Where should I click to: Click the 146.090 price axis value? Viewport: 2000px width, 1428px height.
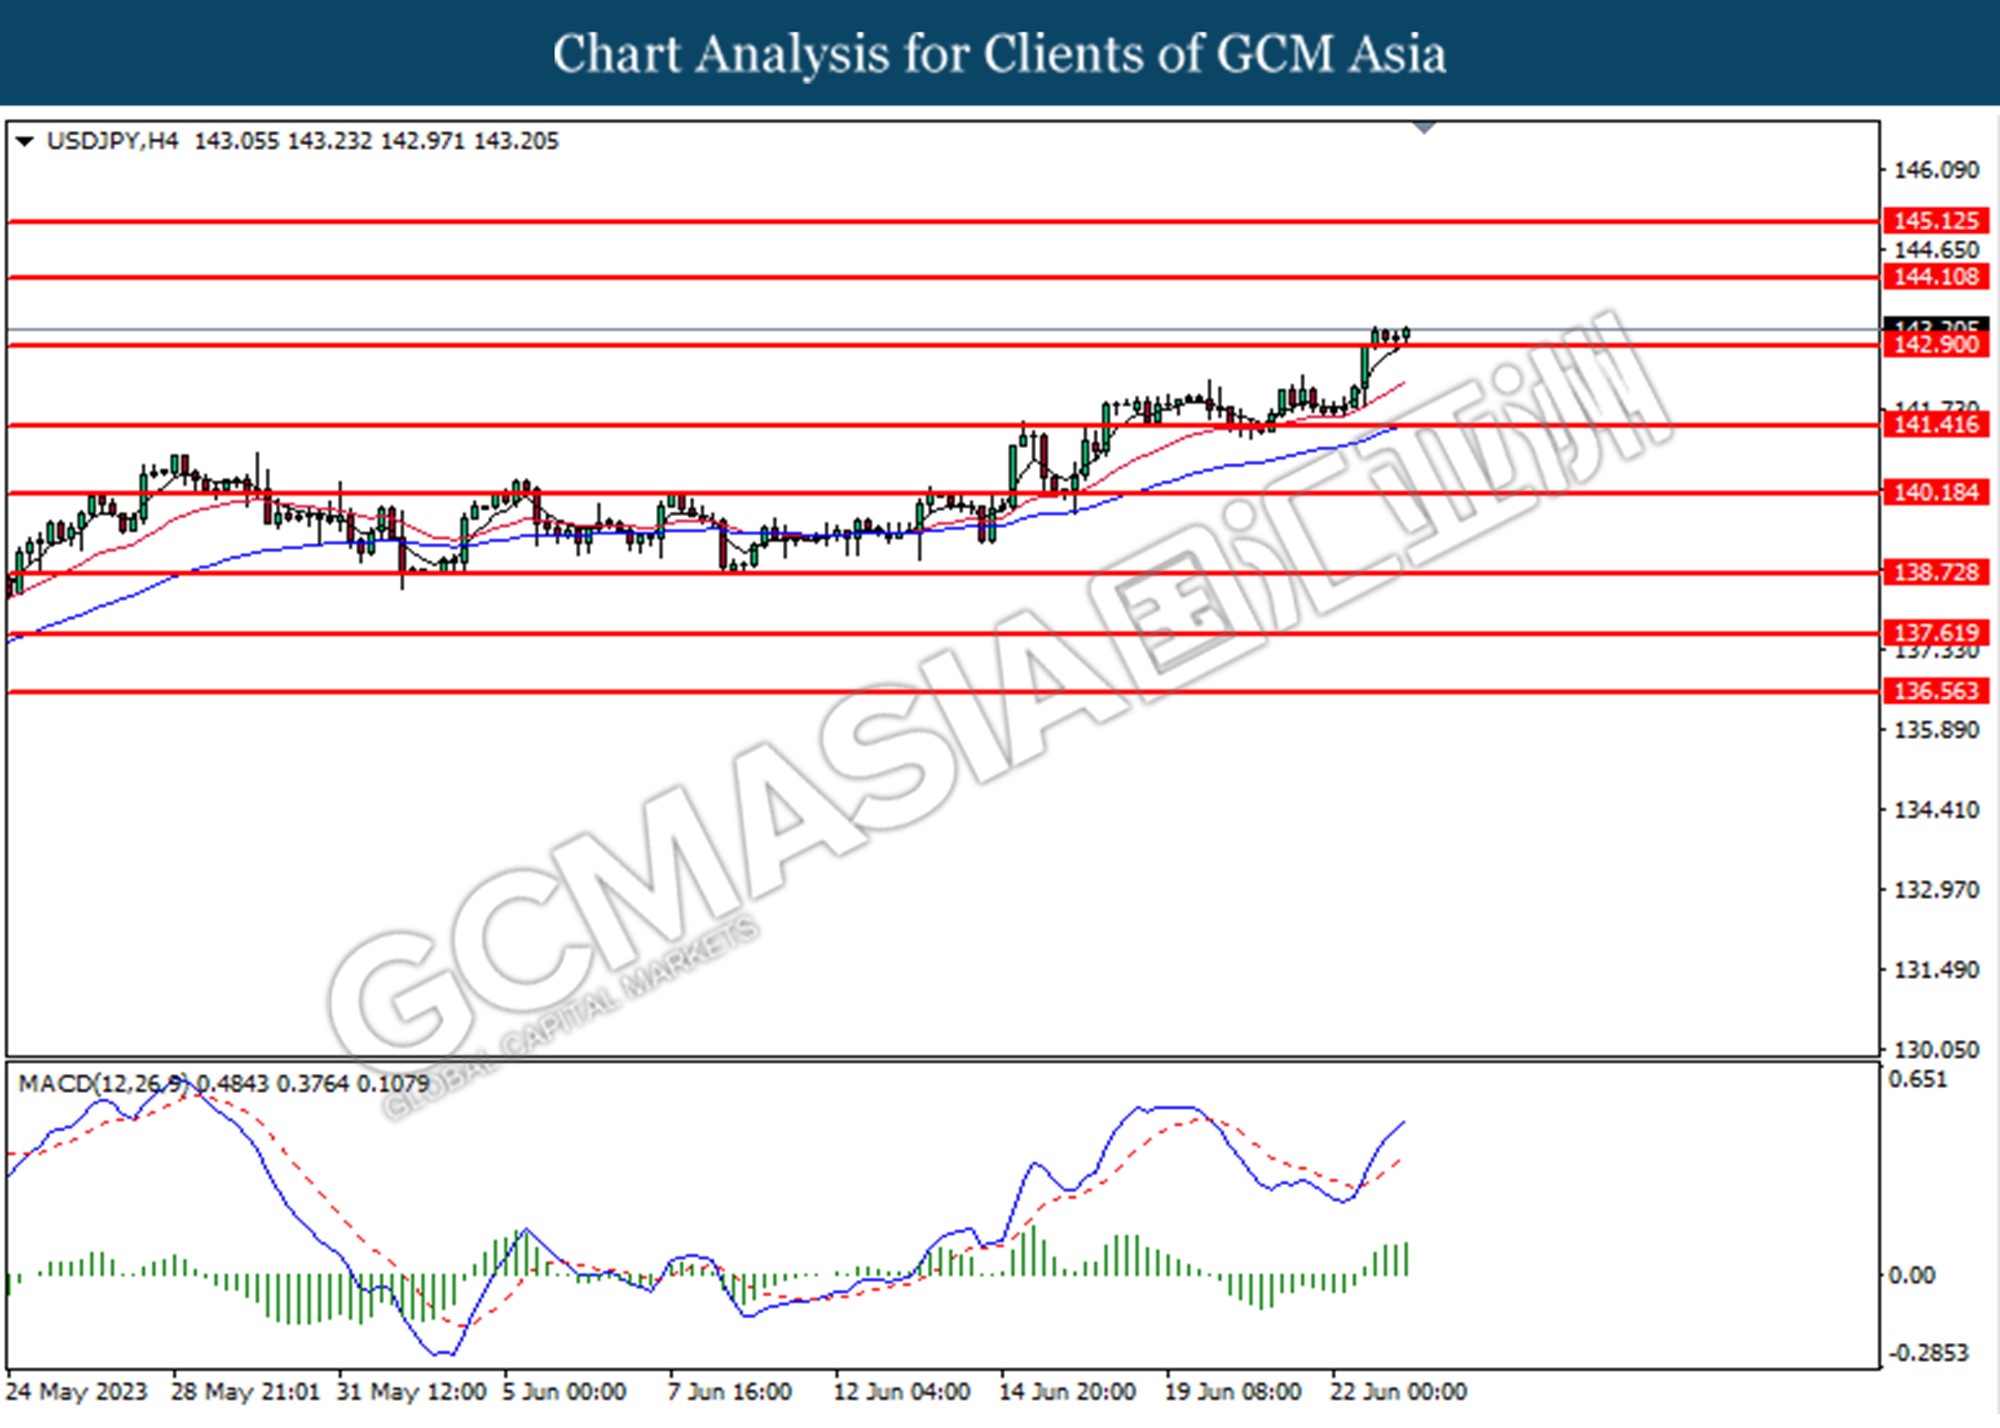1936,170
